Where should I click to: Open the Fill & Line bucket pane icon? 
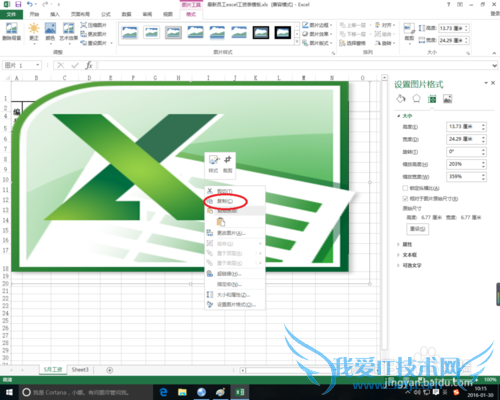pos(401,99)
